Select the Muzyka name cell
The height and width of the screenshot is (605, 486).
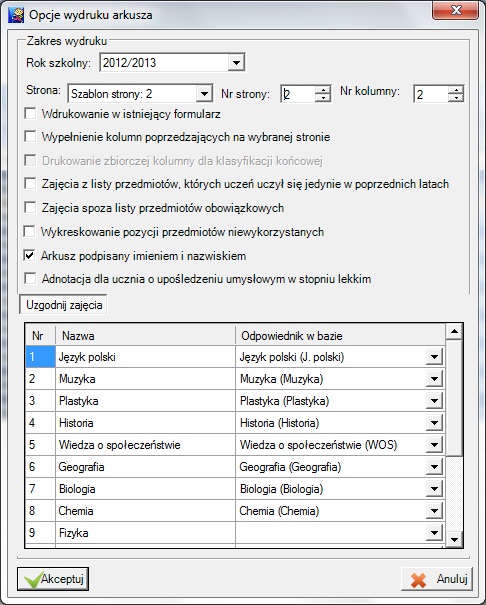[x=145, y=379]
